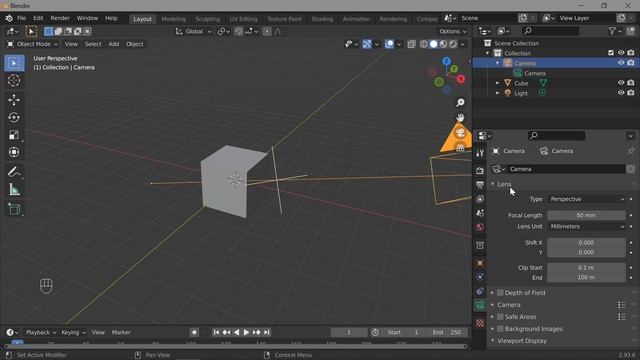640x360 pixels.
Task: Expand the Cube item in outliner
Action: [498, 83]
